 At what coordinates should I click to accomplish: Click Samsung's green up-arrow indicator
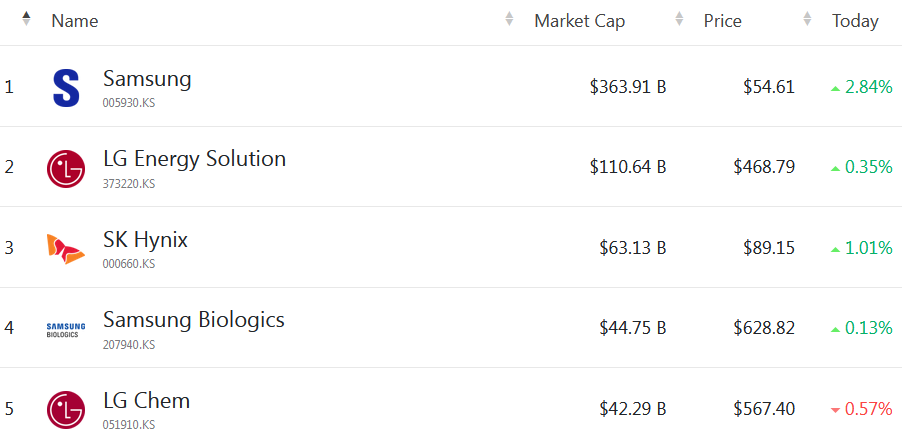(835, 88)
